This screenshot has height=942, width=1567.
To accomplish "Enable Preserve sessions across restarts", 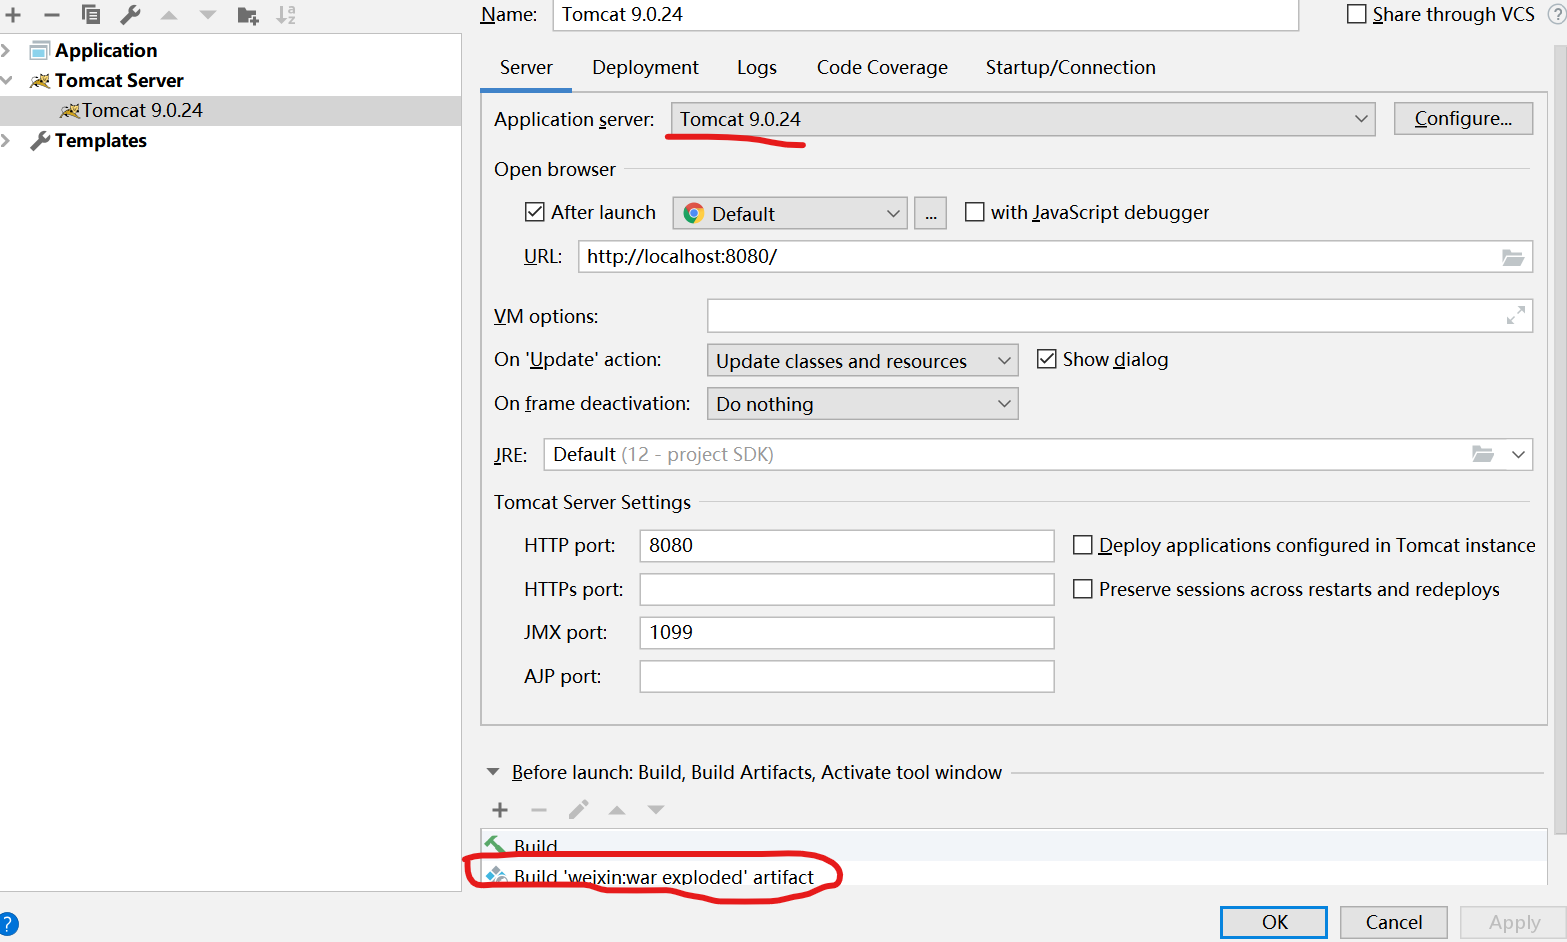I will click(x=1082, y=589).
